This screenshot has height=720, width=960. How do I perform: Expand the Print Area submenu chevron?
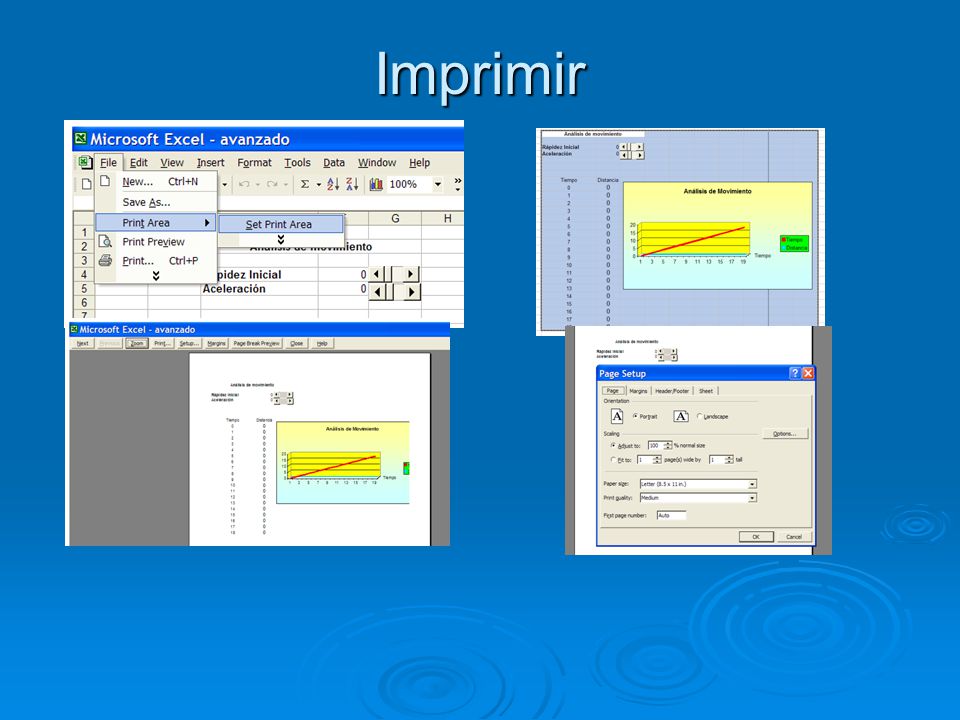pos(281,239)
